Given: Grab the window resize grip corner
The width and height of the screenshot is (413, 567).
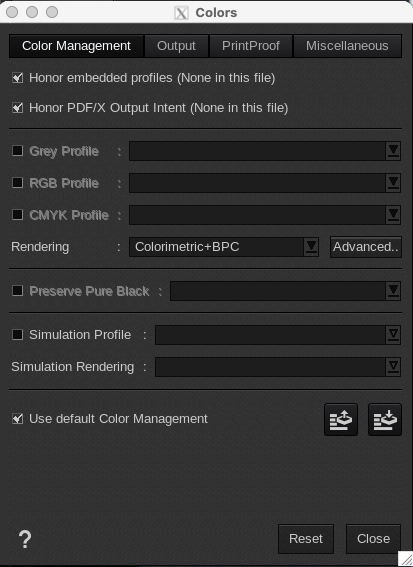Looking at the screenshot, I should coord(405,559).
